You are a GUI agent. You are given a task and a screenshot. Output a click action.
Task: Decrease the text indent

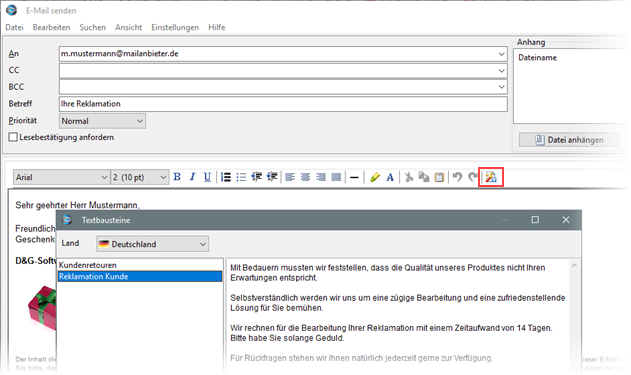tap(256, 177)
